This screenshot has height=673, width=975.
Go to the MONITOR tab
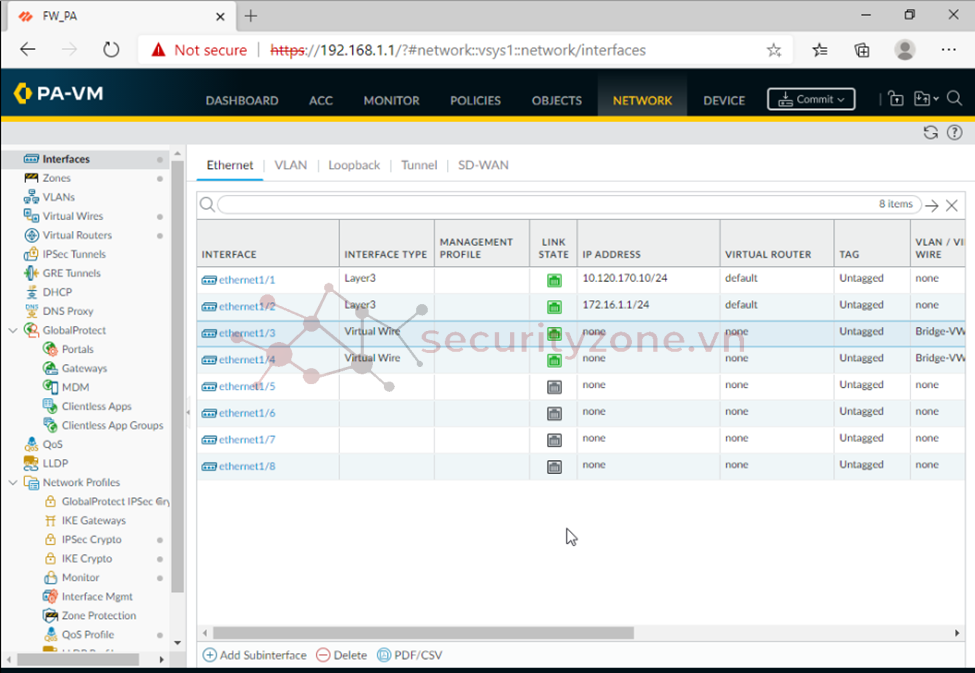point(392,101)
